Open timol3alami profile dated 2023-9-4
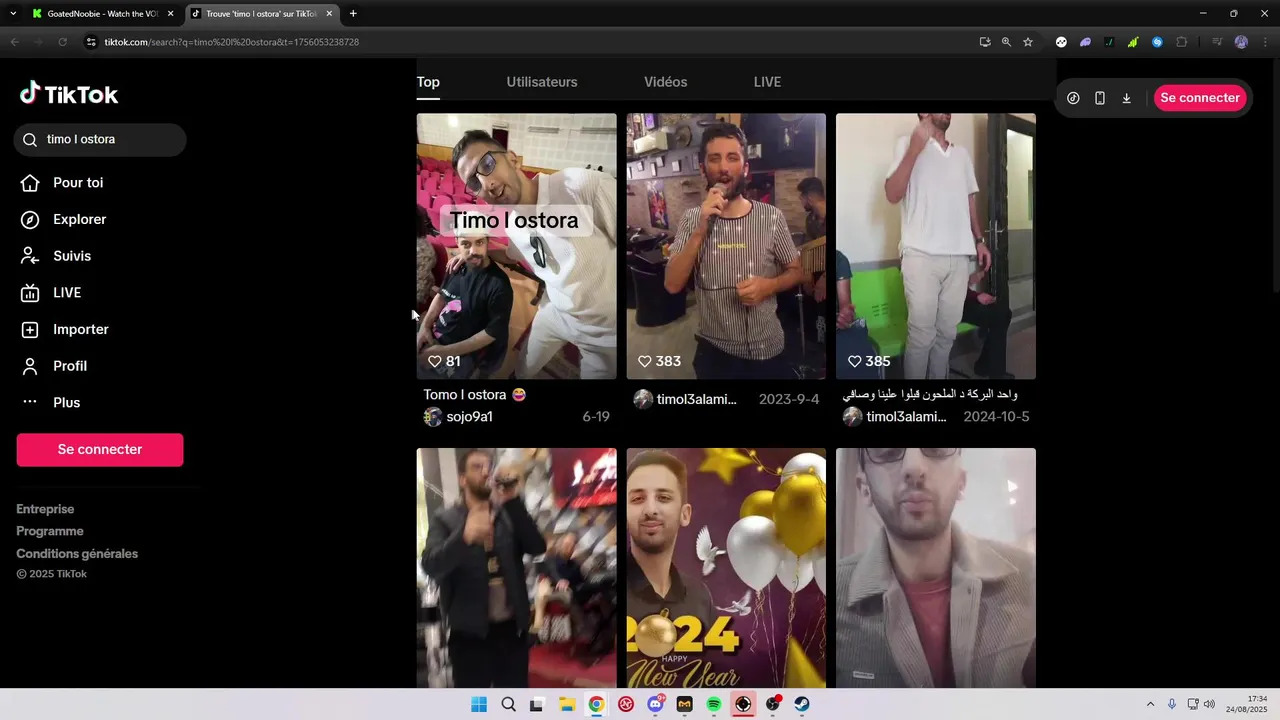Image resolution: width=1280 pixels, height=720 pixels. point(697,399)
